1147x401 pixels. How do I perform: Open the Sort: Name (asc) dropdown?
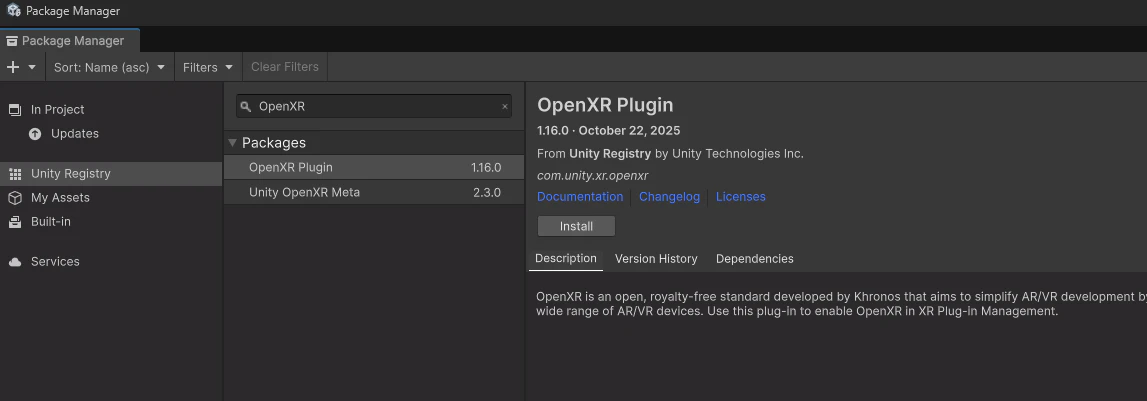(110, 67)
